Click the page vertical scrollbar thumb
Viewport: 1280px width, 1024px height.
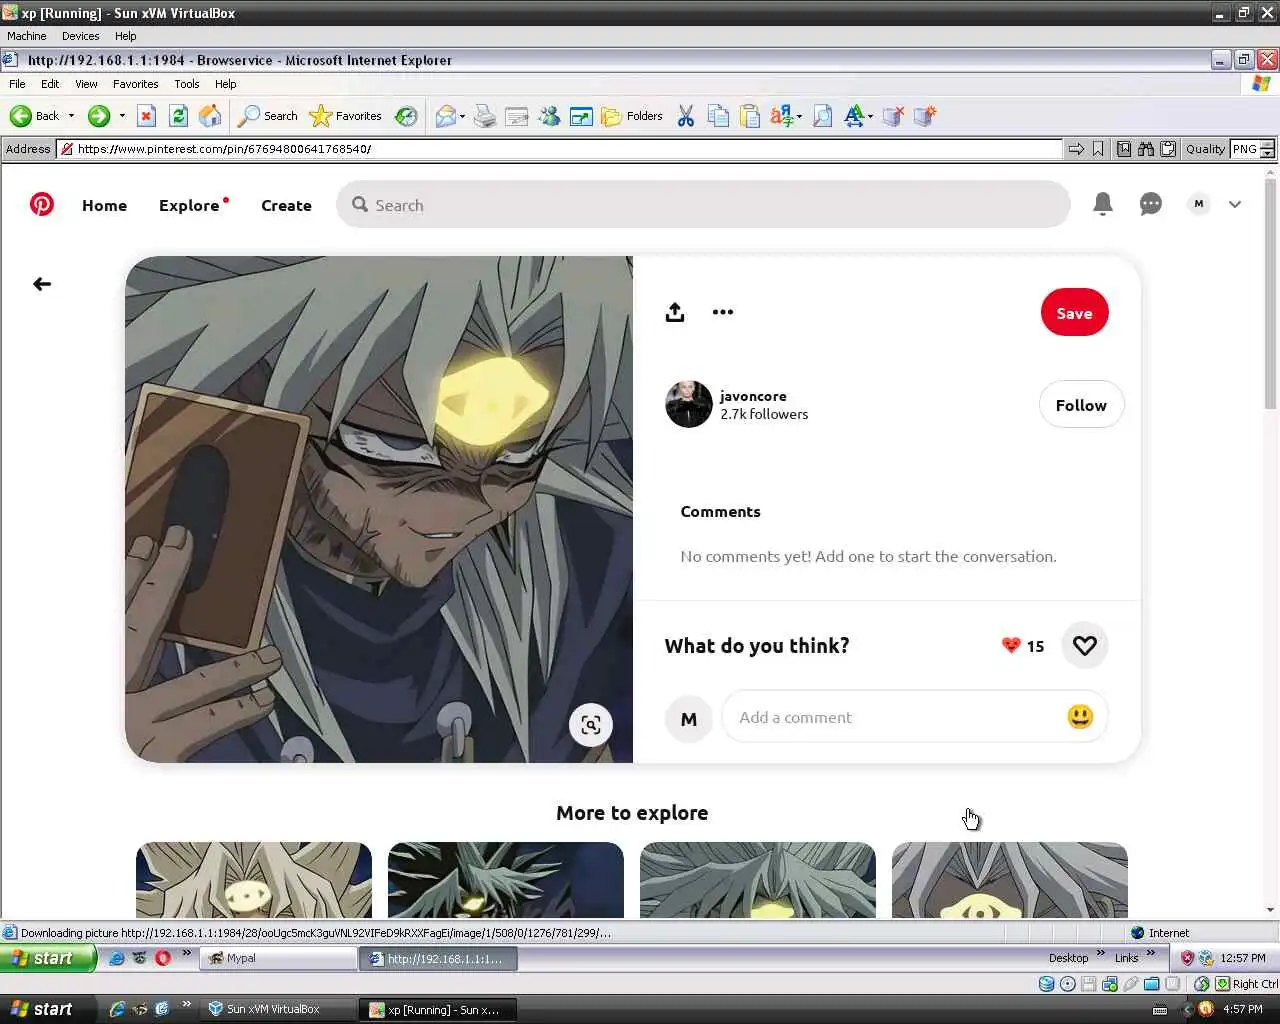1271,295
